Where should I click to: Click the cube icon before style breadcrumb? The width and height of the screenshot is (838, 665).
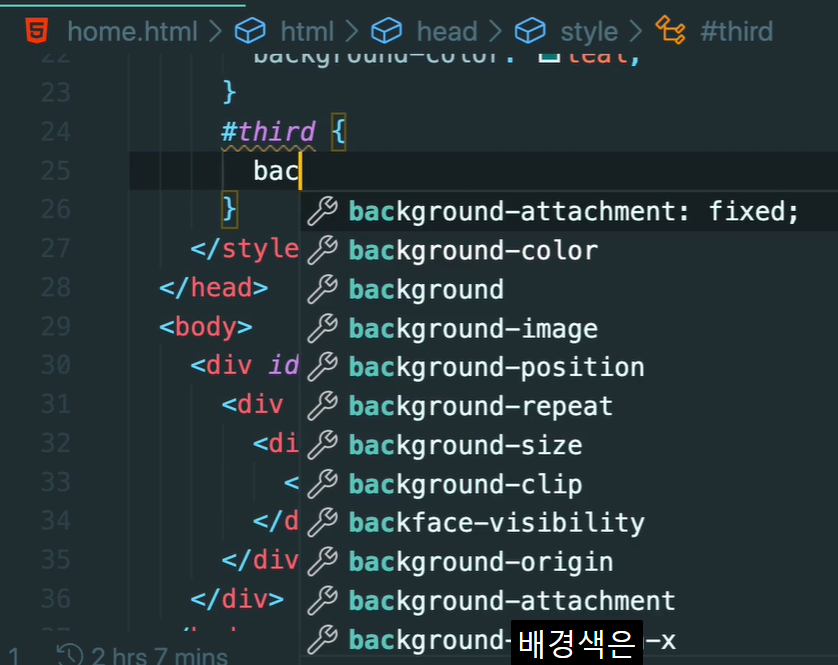[x=530, y=30]
